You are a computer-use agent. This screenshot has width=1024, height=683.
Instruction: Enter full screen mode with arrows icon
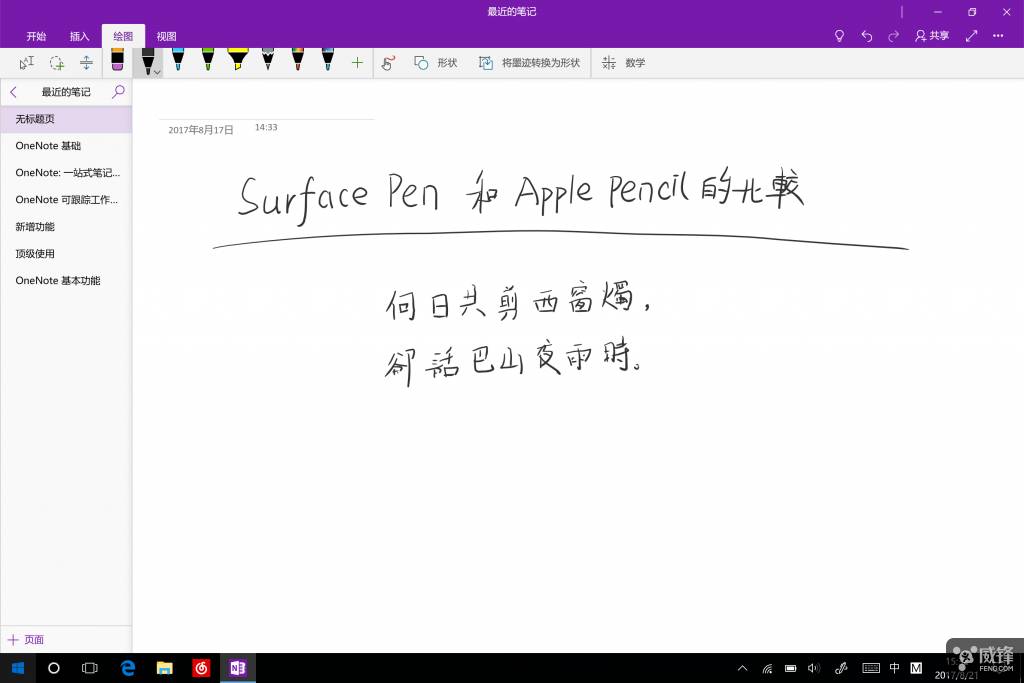coord(971,36)
